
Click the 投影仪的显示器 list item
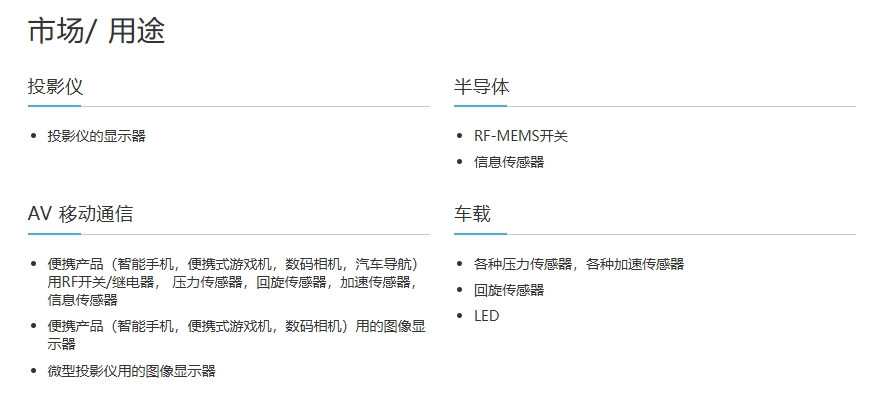tap(96, 136)
